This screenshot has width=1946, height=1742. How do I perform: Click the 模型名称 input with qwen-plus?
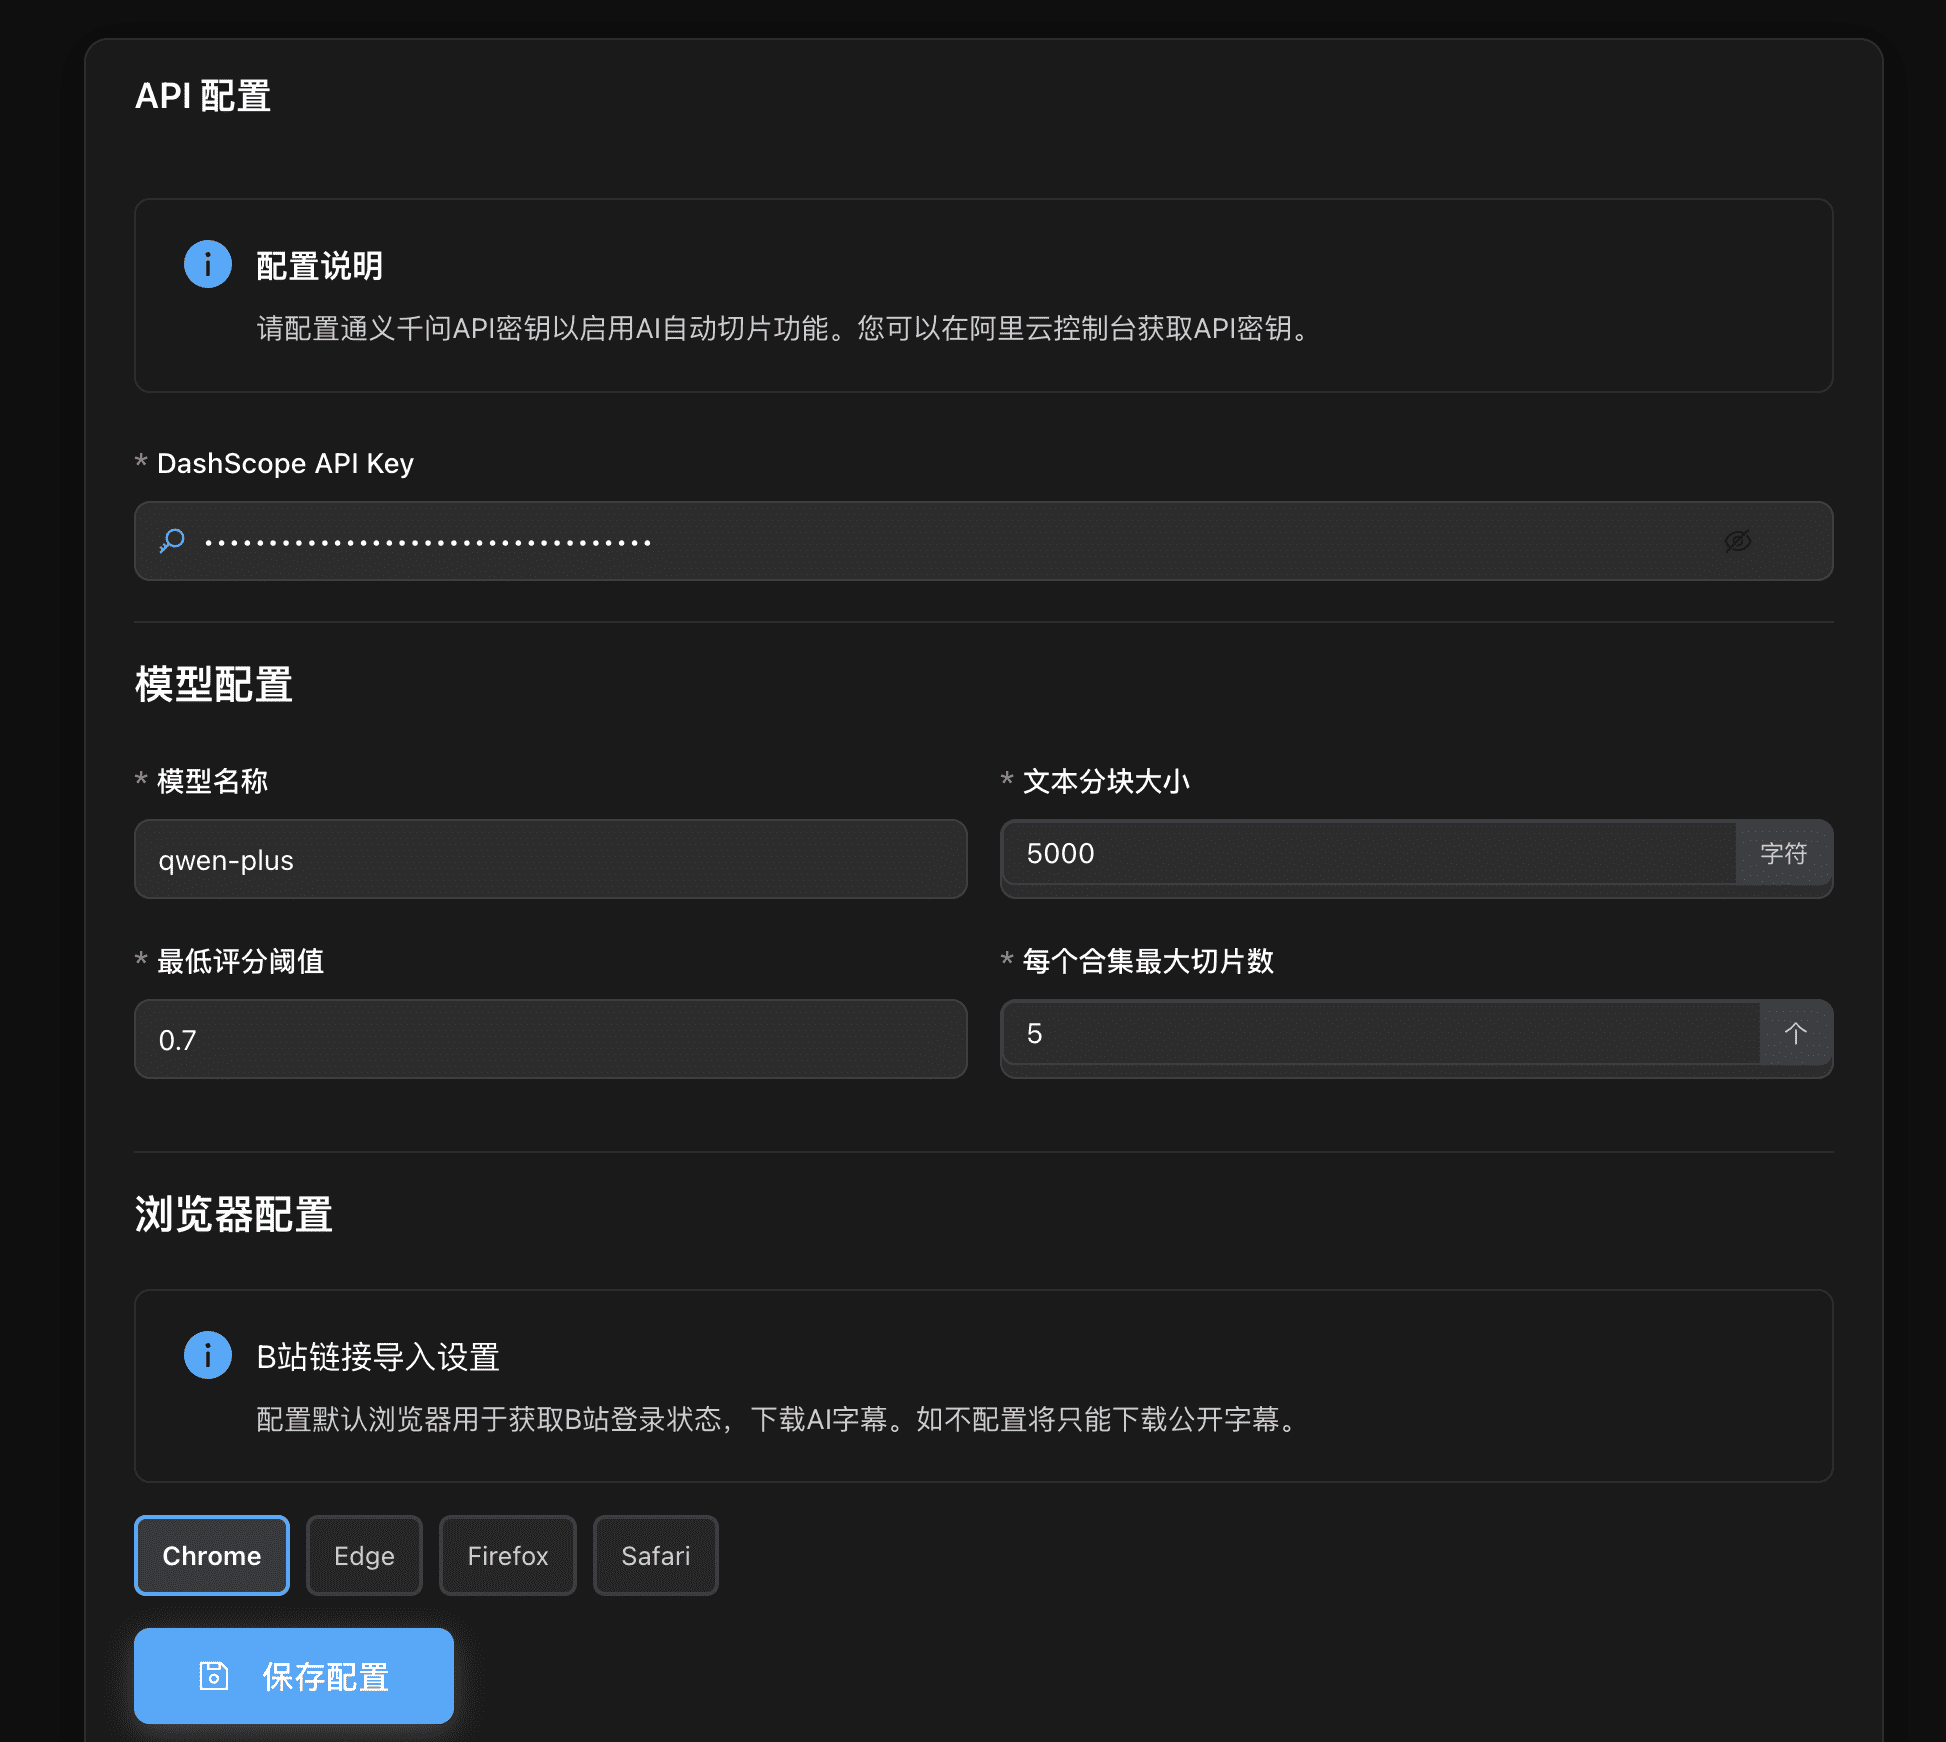[x=550, y=860]
